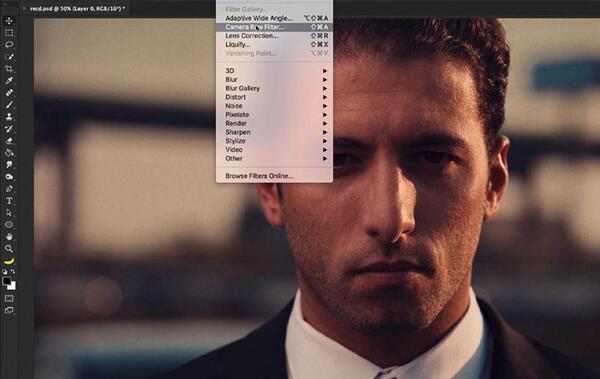Select the Horizontal Type tool
This screenshot has height=379, width=600.
pyautogui.click(x=9, y=201)
